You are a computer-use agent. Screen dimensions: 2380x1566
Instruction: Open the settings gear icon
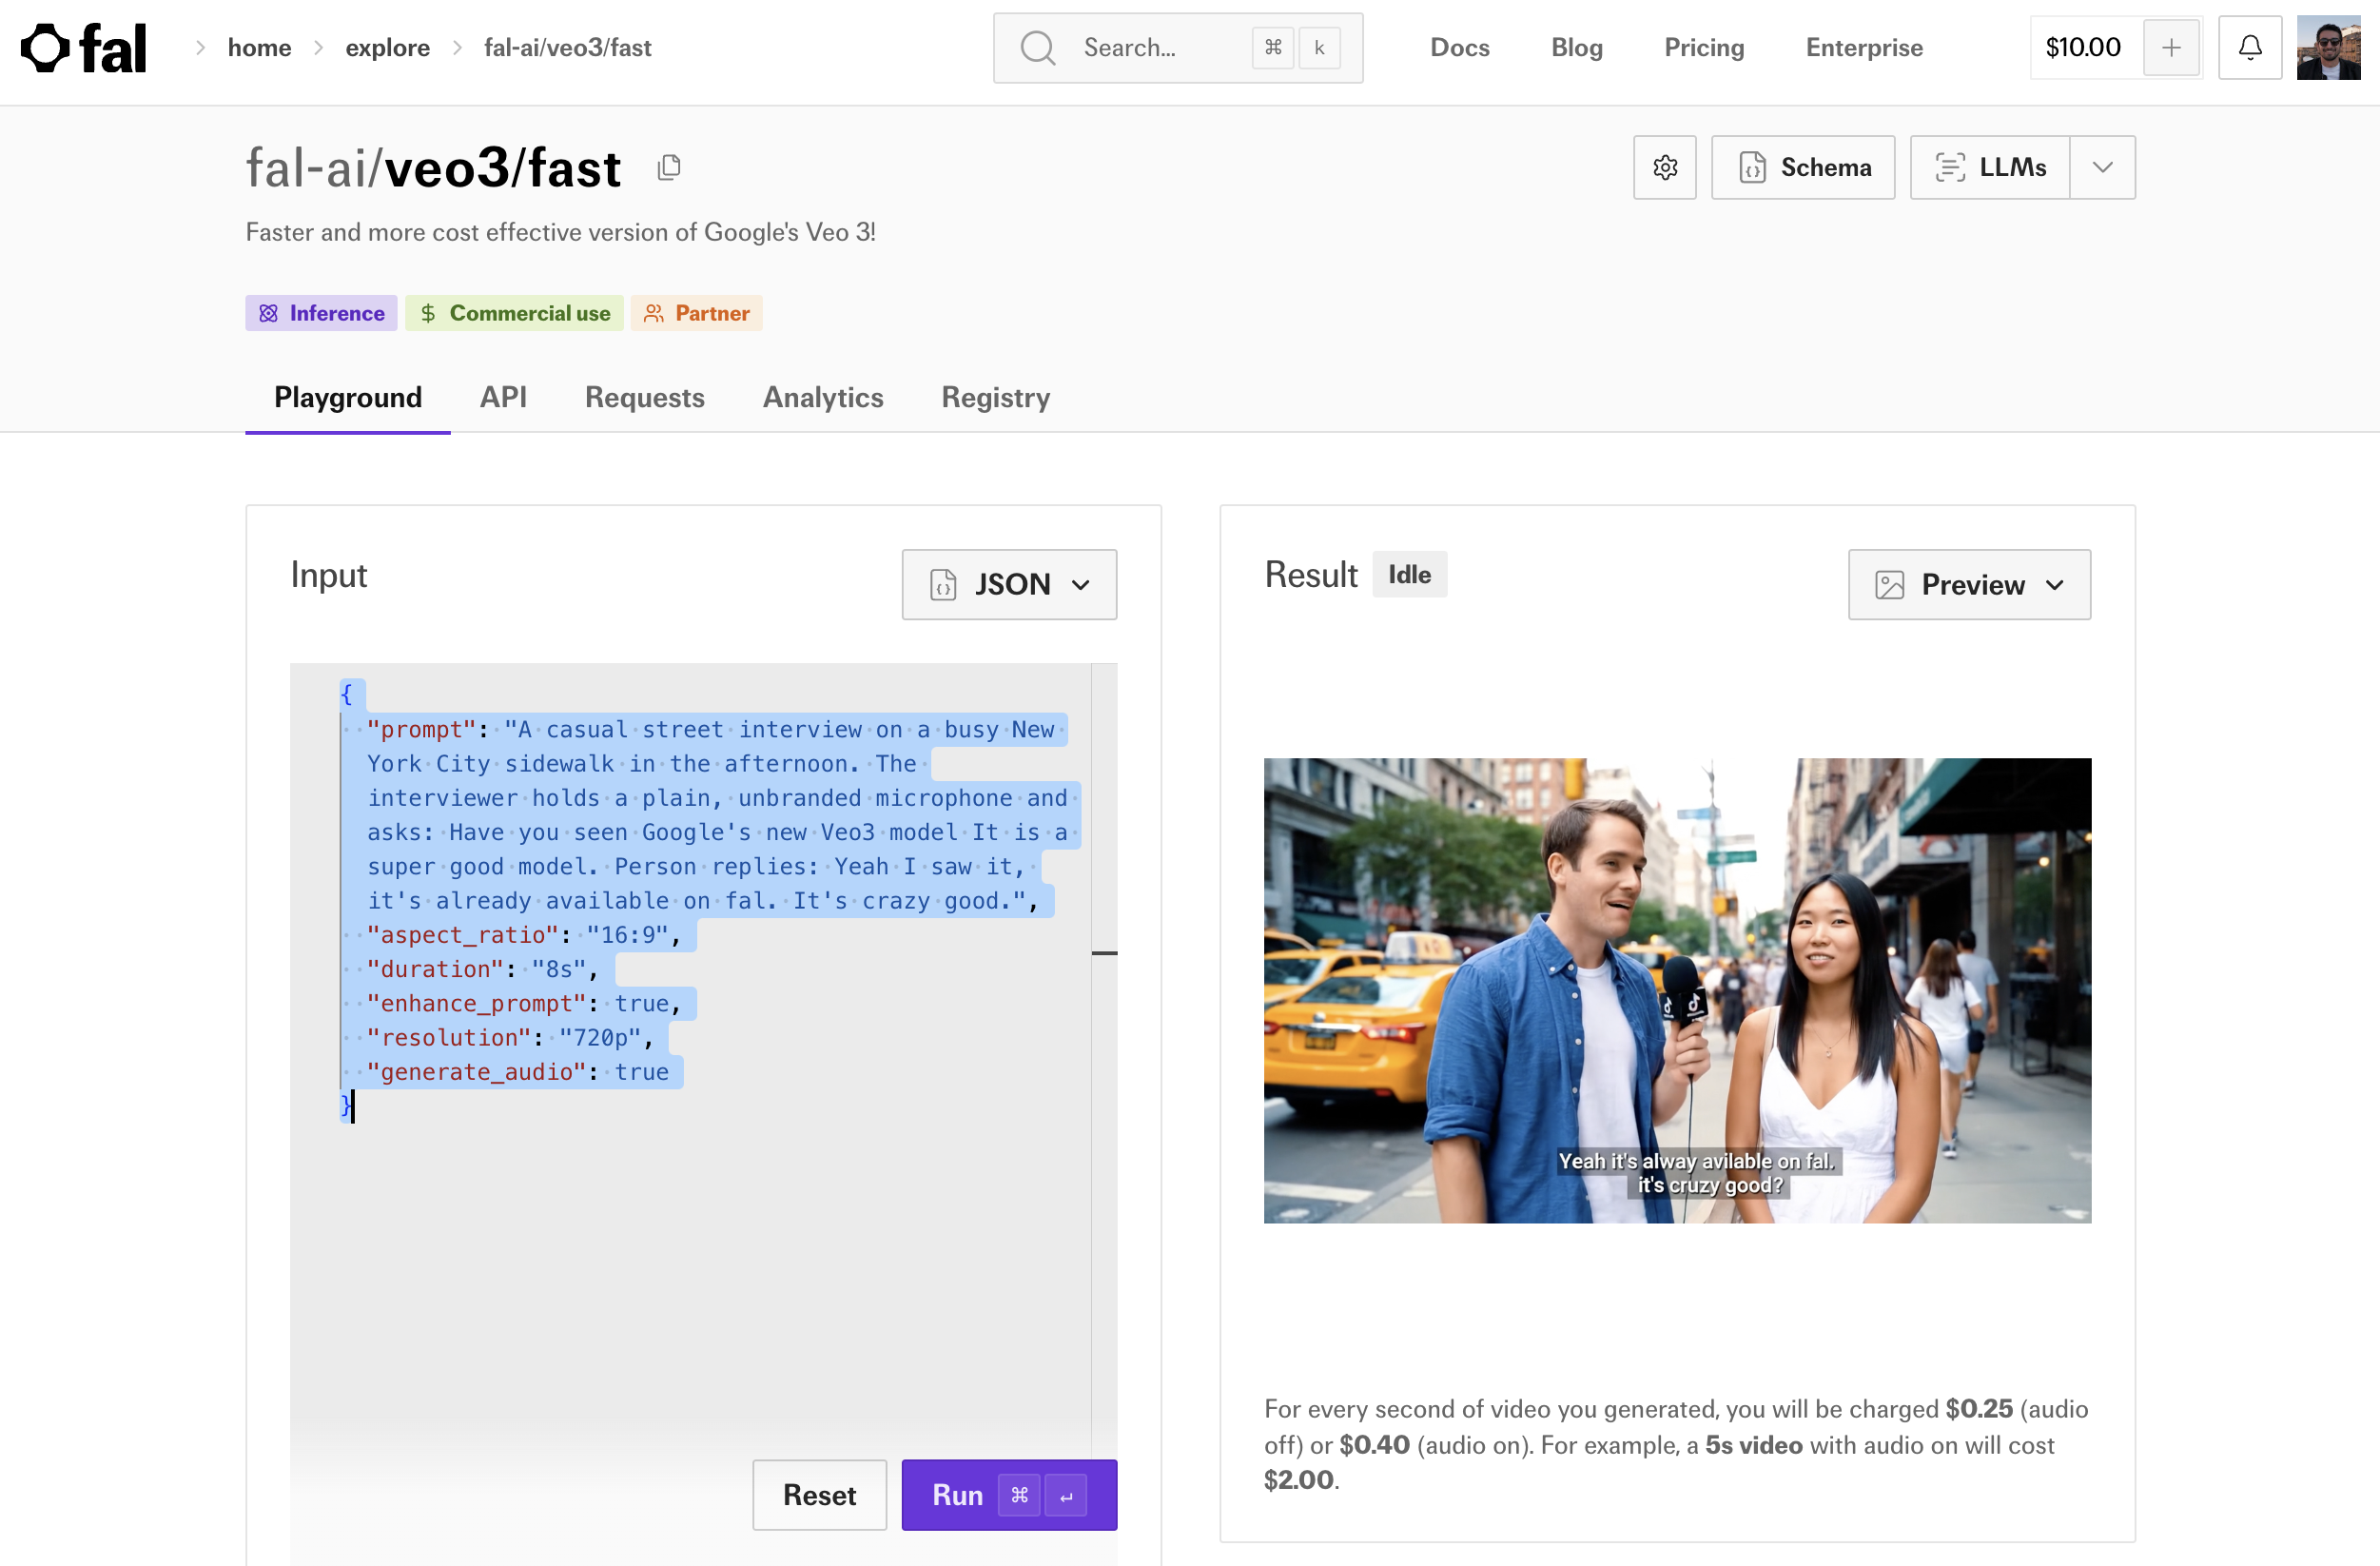1664,167
